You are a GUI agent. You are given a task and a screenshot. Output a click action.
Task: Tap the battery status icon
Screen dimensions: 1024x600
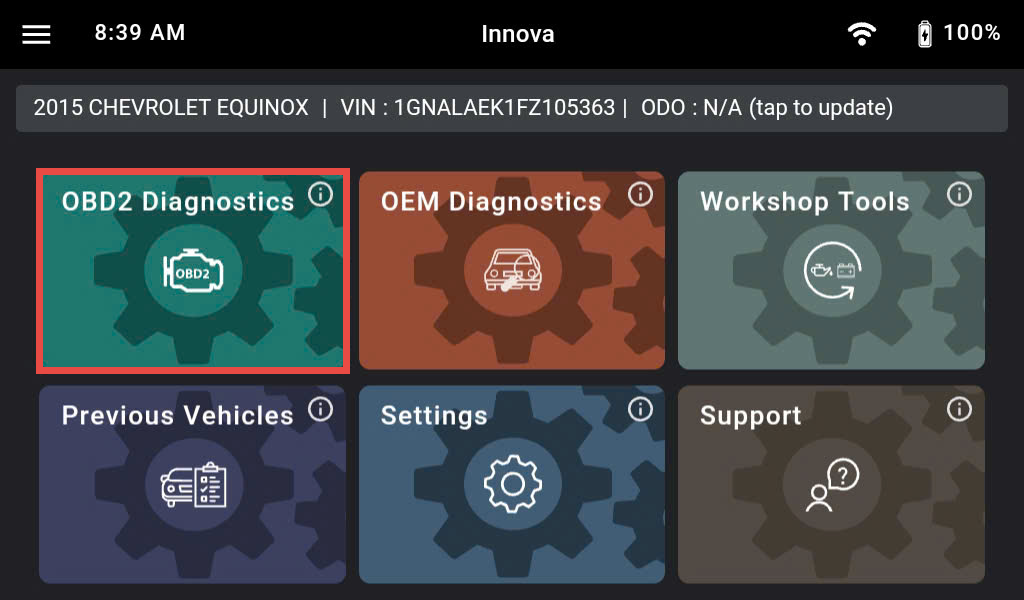925,34
